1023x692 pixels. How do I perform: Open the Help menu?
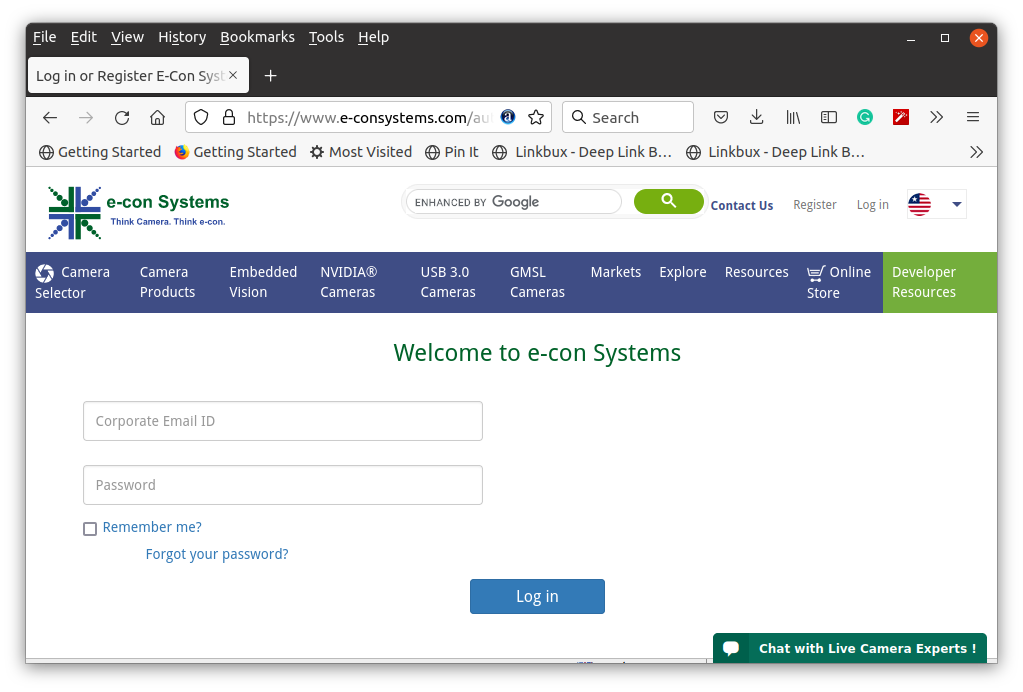click(x=373, y=37)
